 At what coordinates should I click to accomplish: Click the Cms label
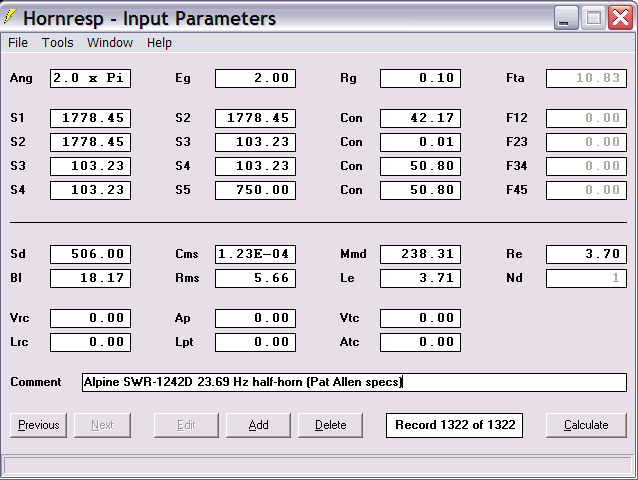point(187,254)
